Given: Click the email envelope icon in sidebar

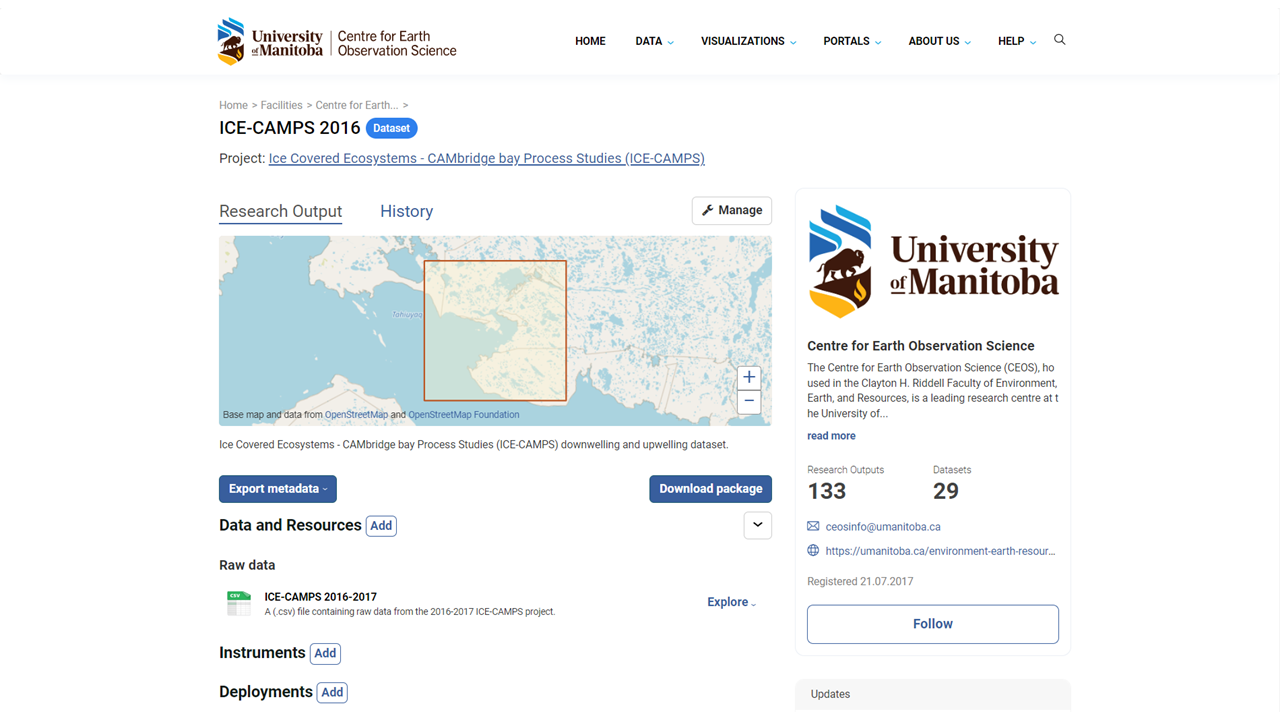Looking at the screenshot, I should [x=813, y=527].
